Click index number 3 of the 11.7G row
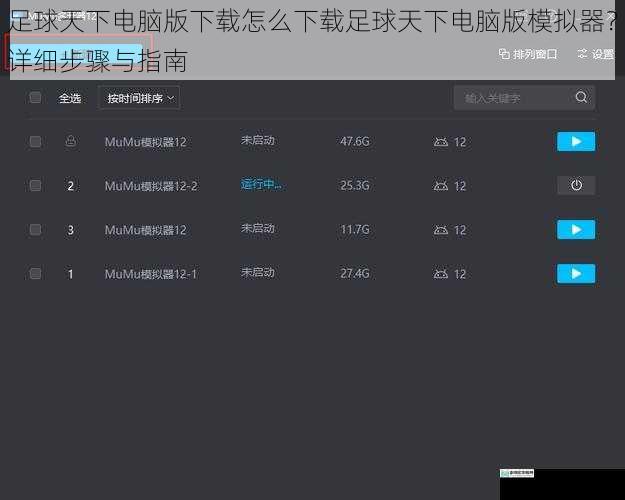The width and height of the screenshot is (625, 500). point(71,230)
